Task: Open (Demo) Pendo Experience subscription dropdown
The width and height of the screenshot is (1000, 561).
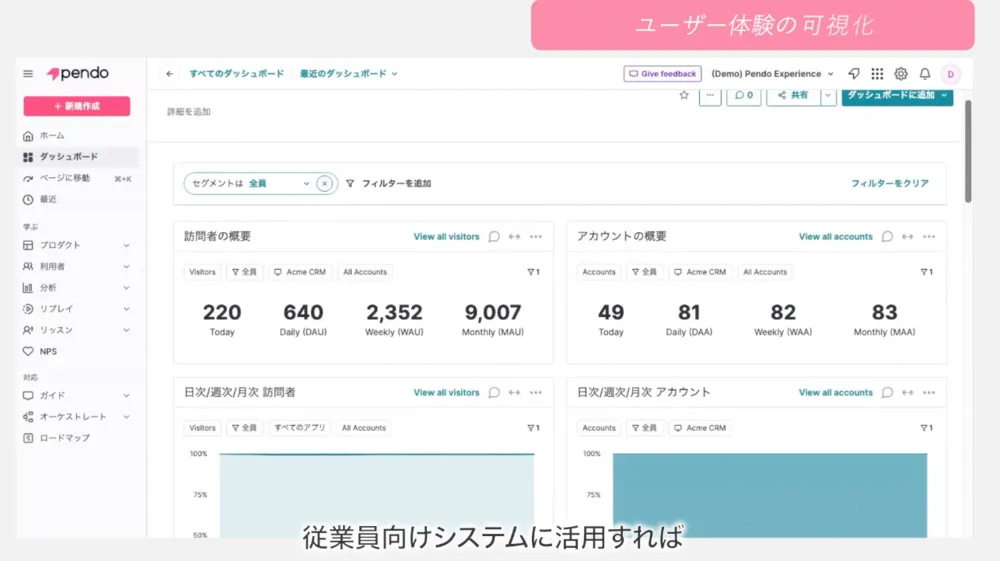Action: [x=772, y=74]
